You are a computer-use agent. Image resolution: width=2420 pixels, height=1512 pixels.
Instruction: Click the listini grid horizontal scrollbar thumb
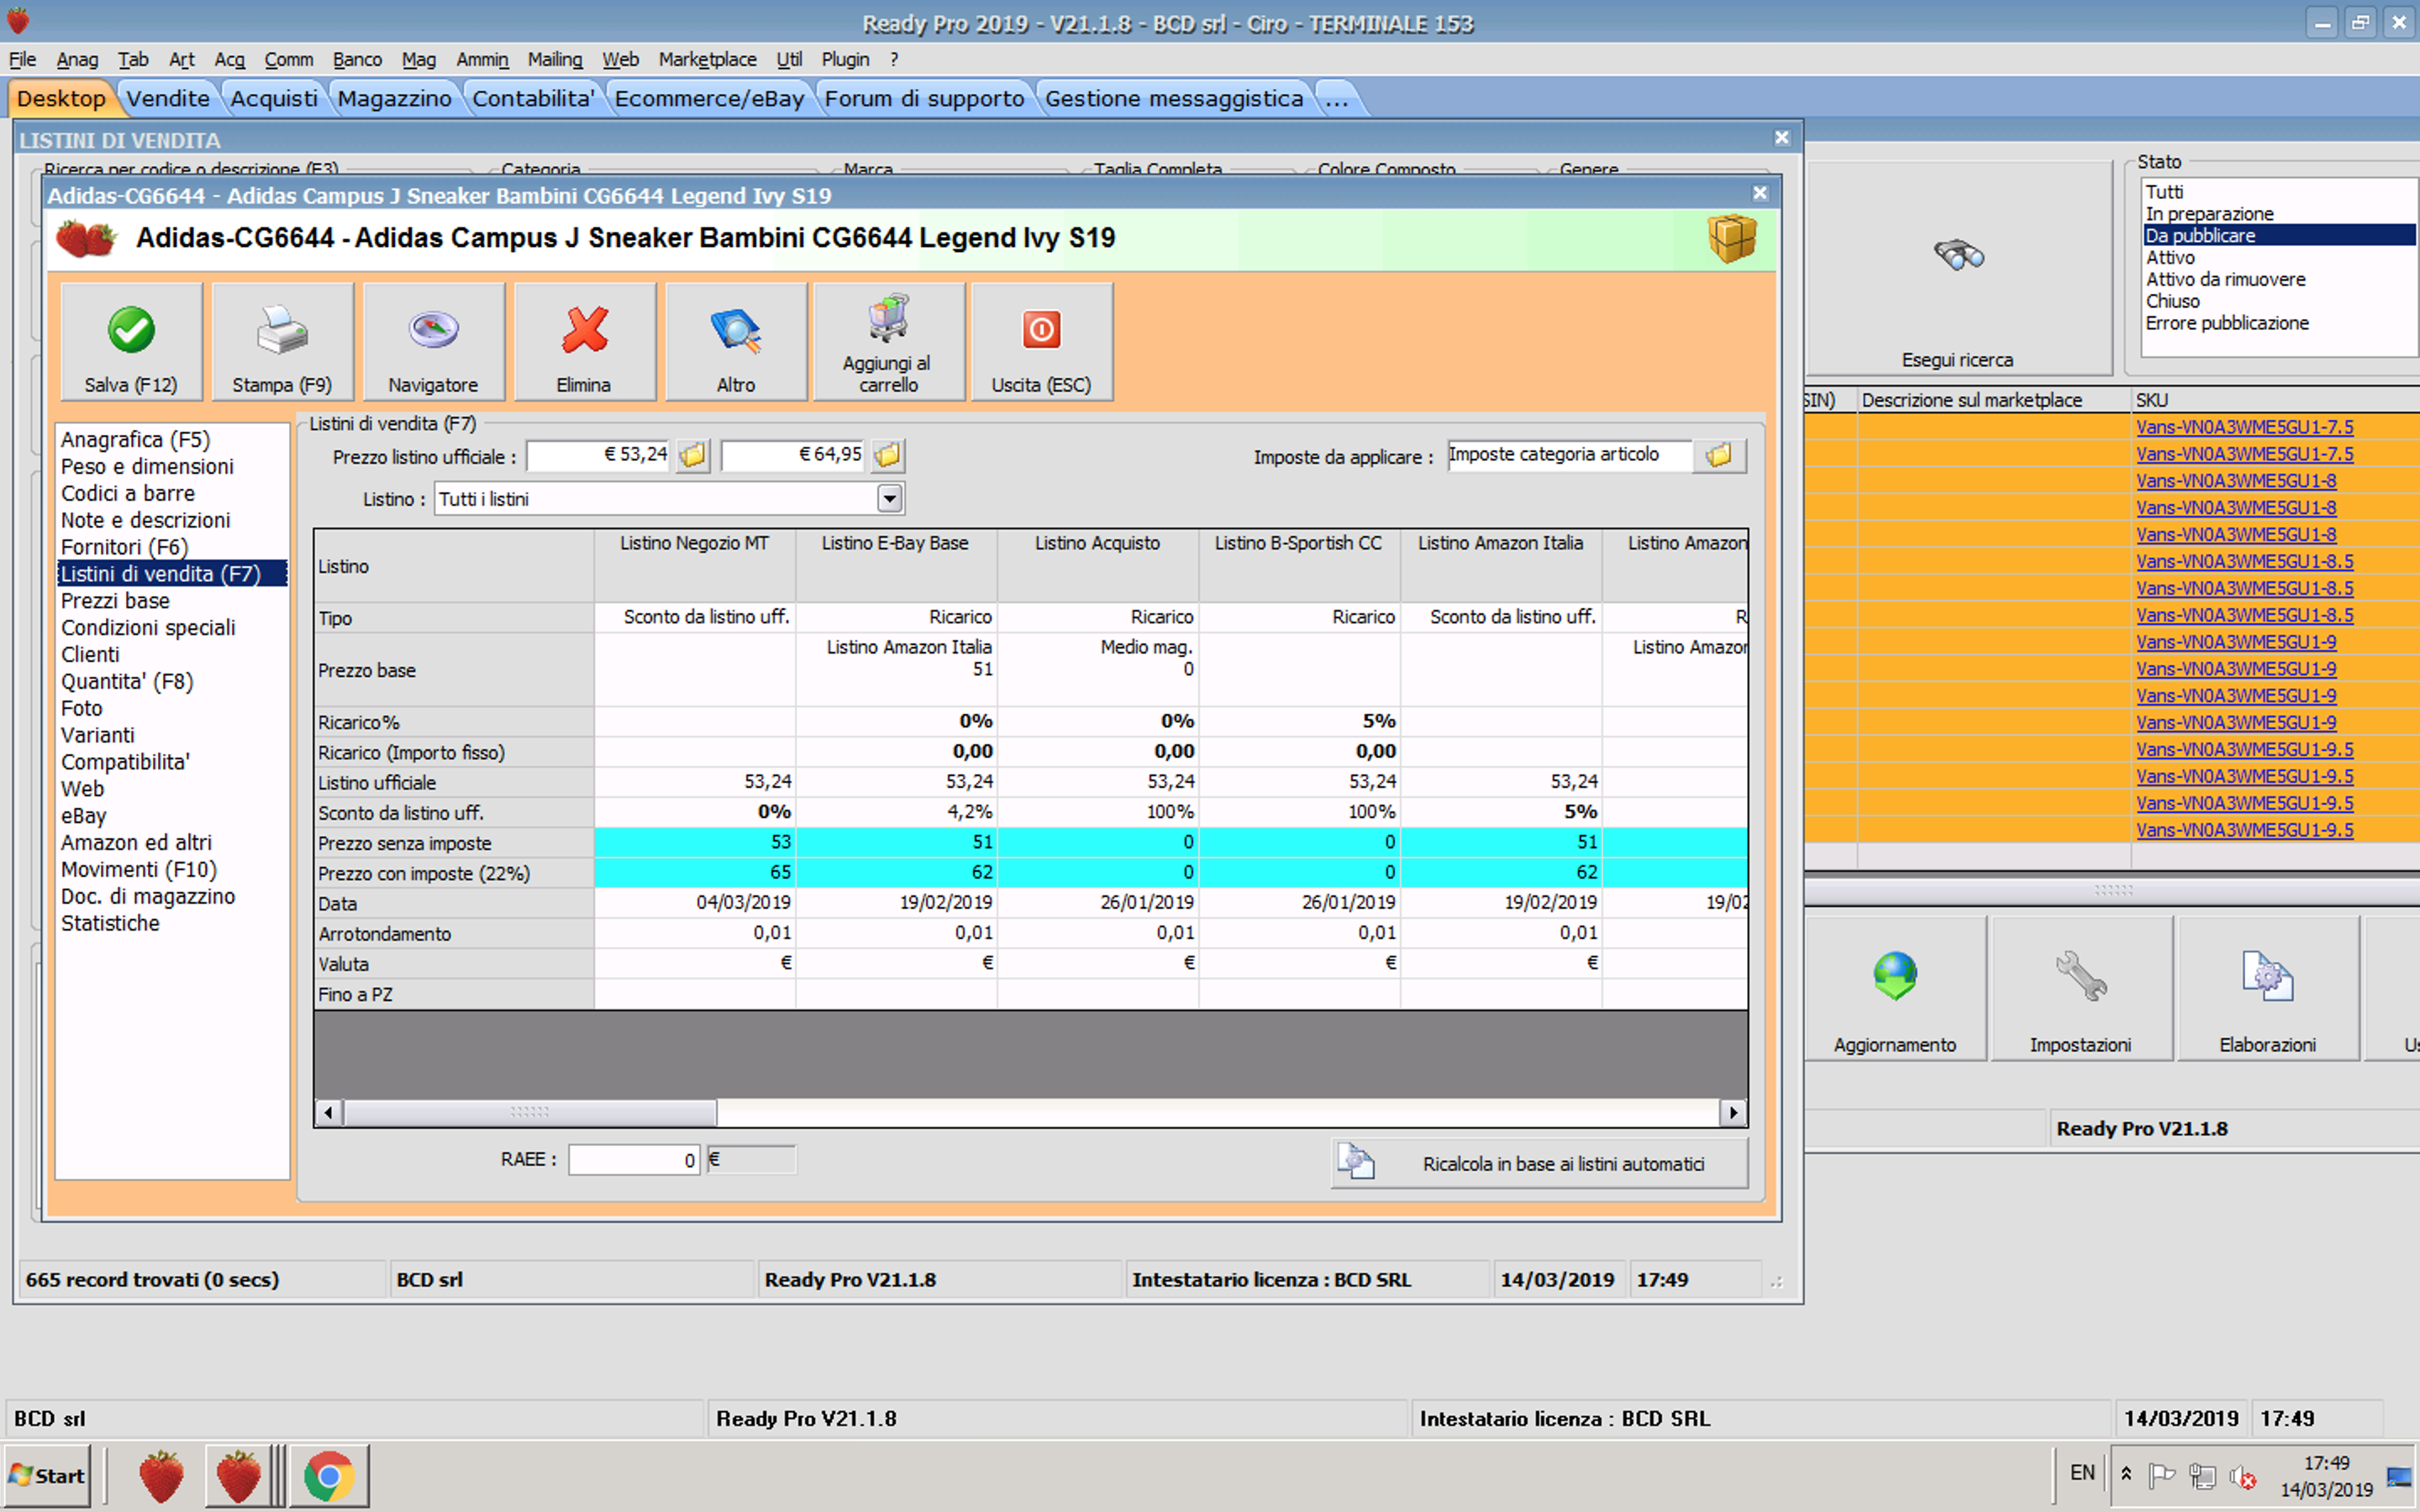[x=530, y=1112]
